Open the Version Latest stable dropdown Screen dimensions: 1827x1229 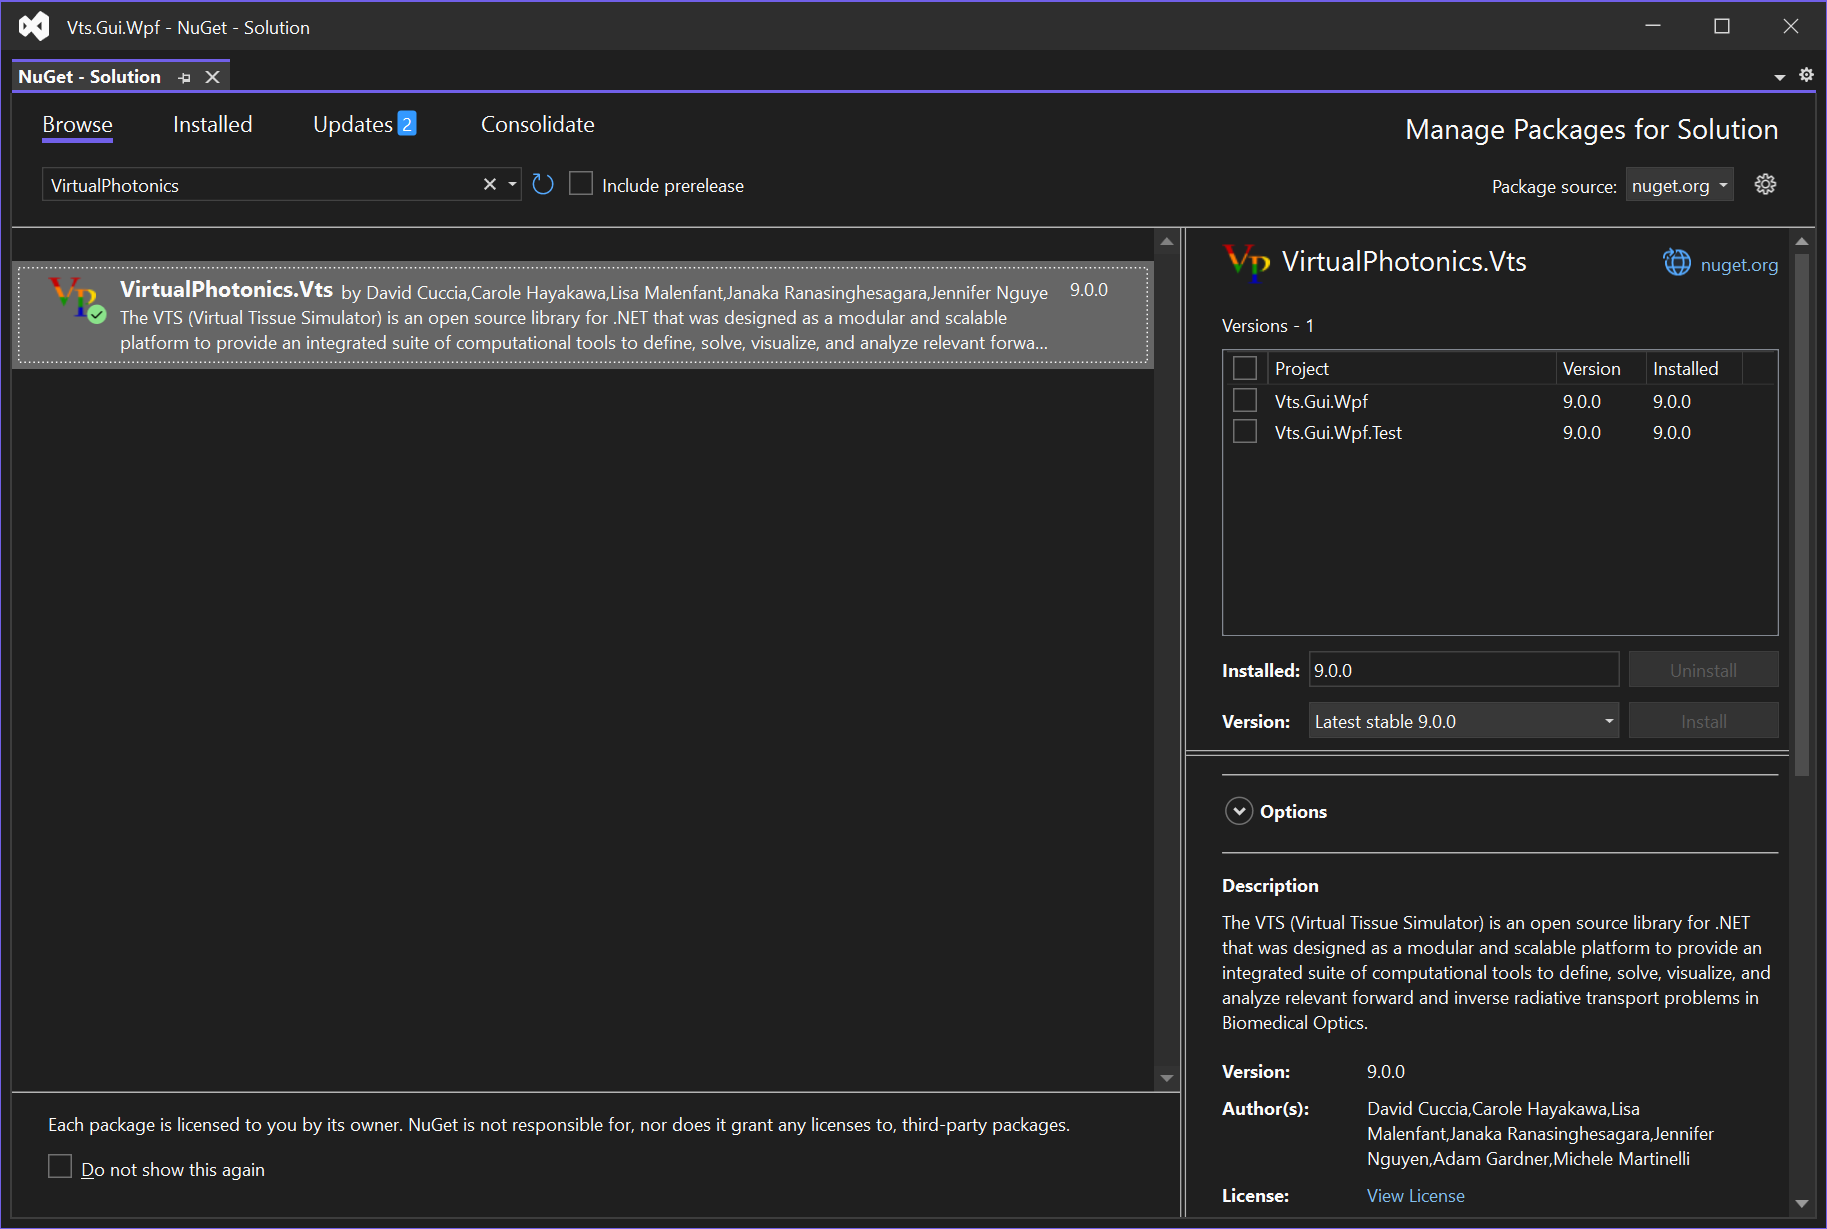coord(1464,721)
